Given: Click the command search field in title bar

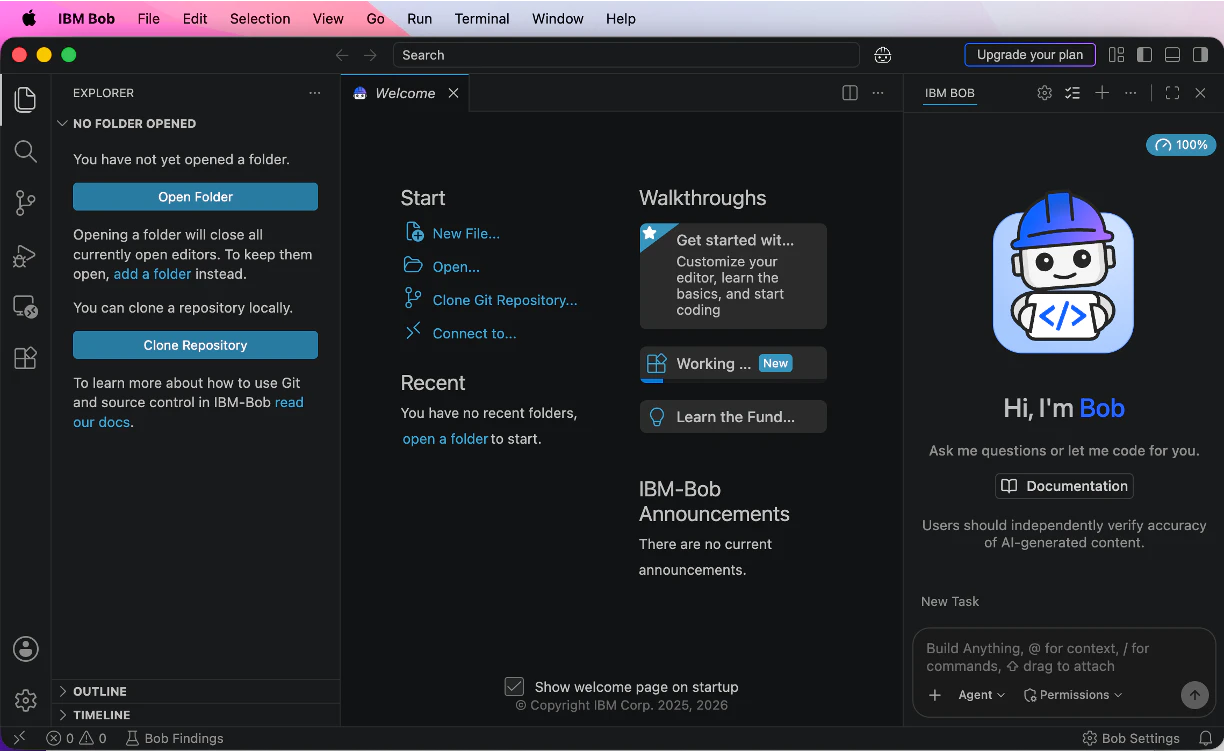Looking at the screenshot, I should [x=626, y=55].
